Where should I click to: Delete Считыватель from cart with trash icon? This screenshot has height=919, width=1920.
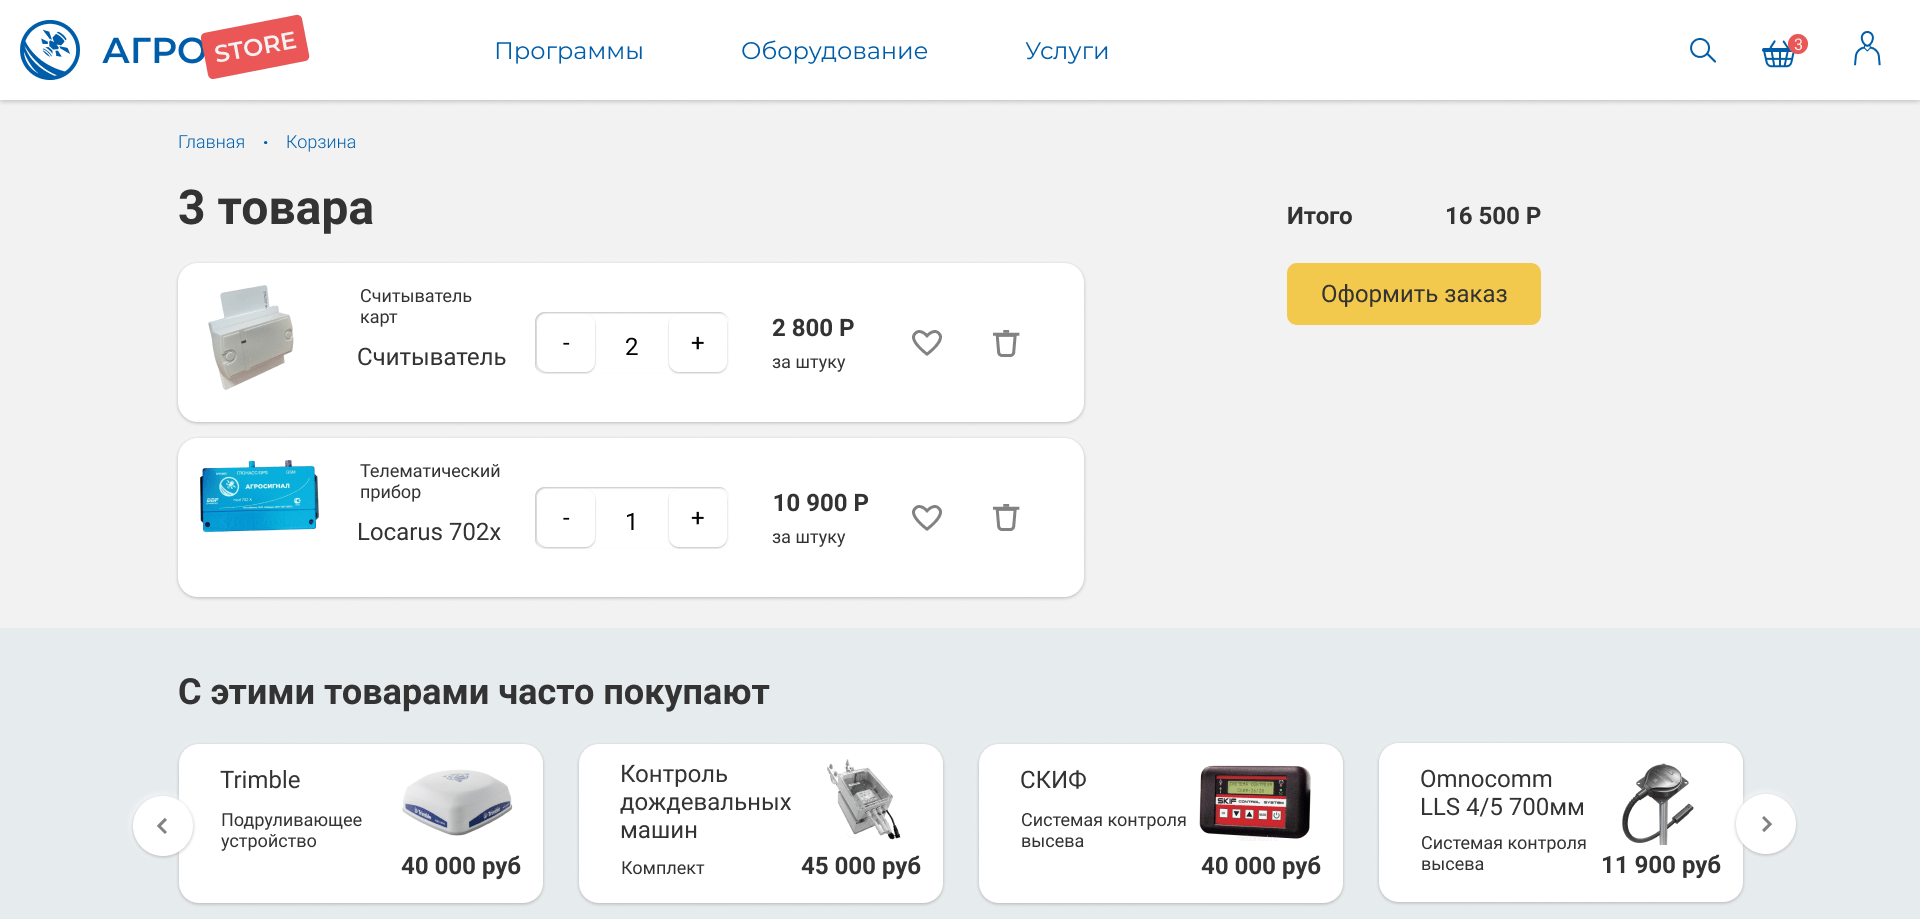1006,343
